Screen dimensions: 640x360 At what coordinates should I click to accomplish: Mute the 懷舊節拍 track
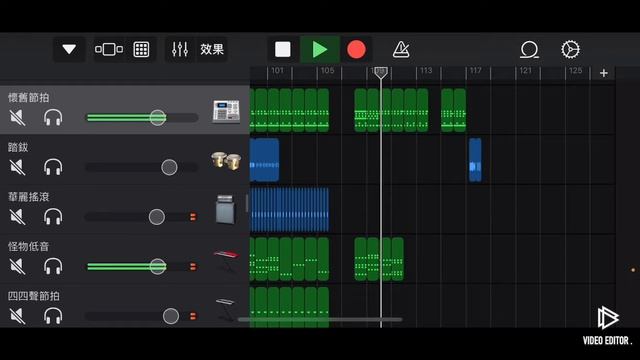(17, 118)
